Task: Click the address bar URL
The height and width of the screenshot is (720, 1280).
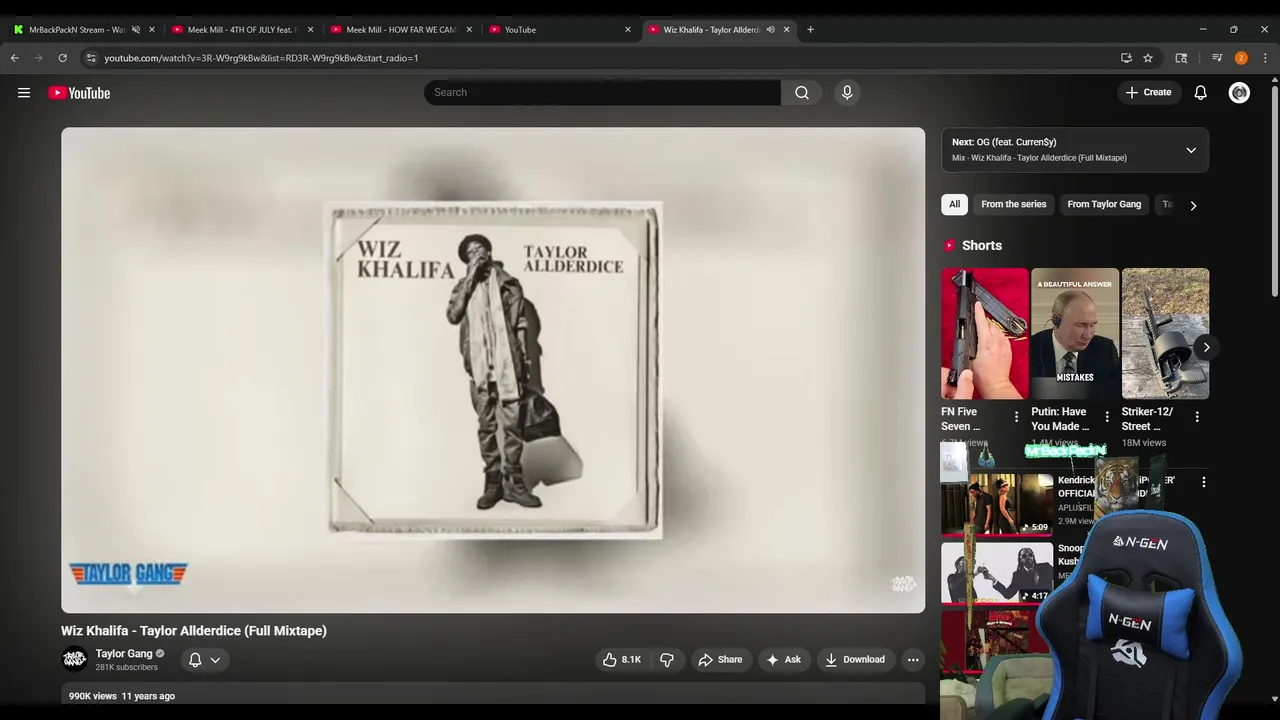Action: tap(261, 58)
